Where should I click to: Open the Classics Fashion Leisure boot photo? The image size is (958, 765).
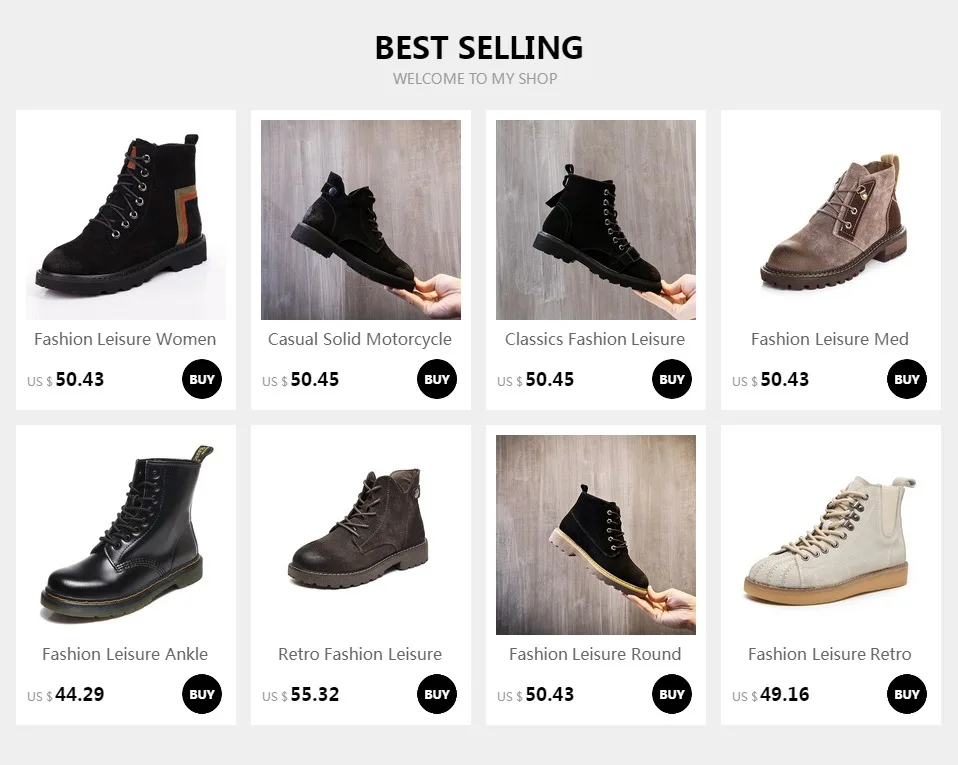[x=596, y=219]
